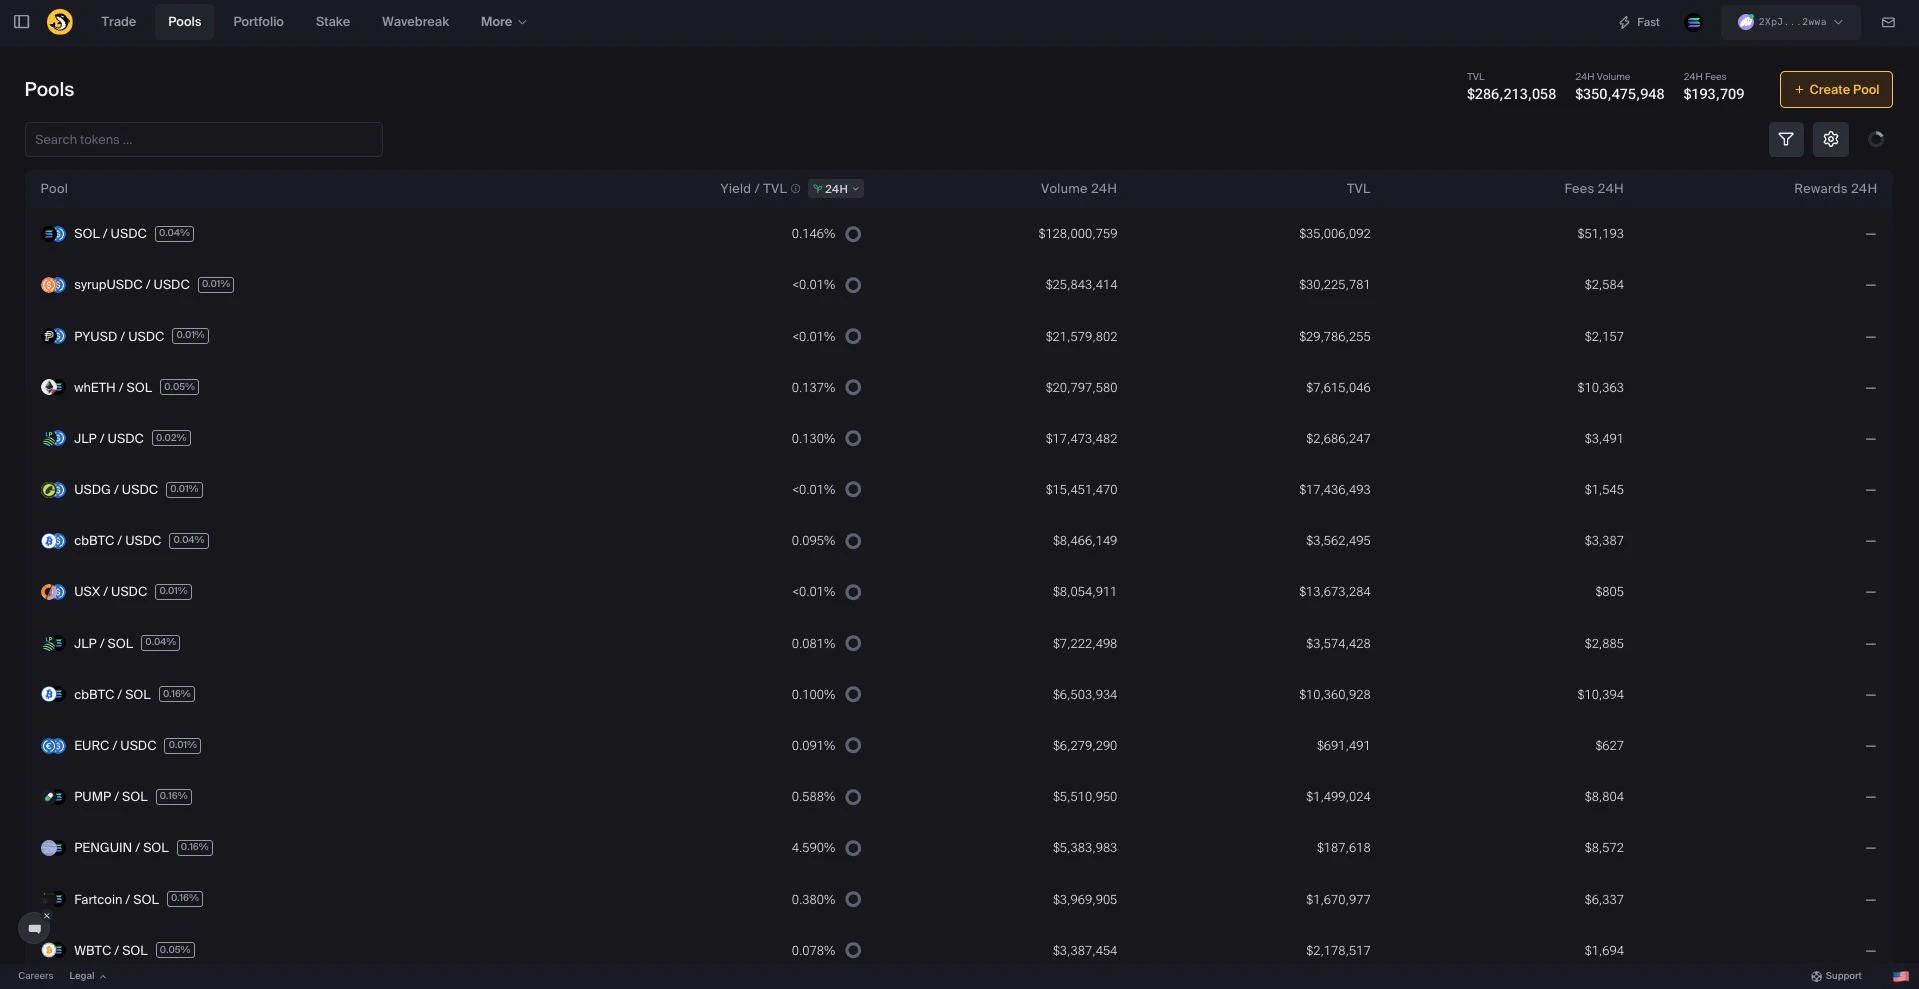Toggle the yield circle for whETH / SOL
1919x989 pixels.
[853, 387]
